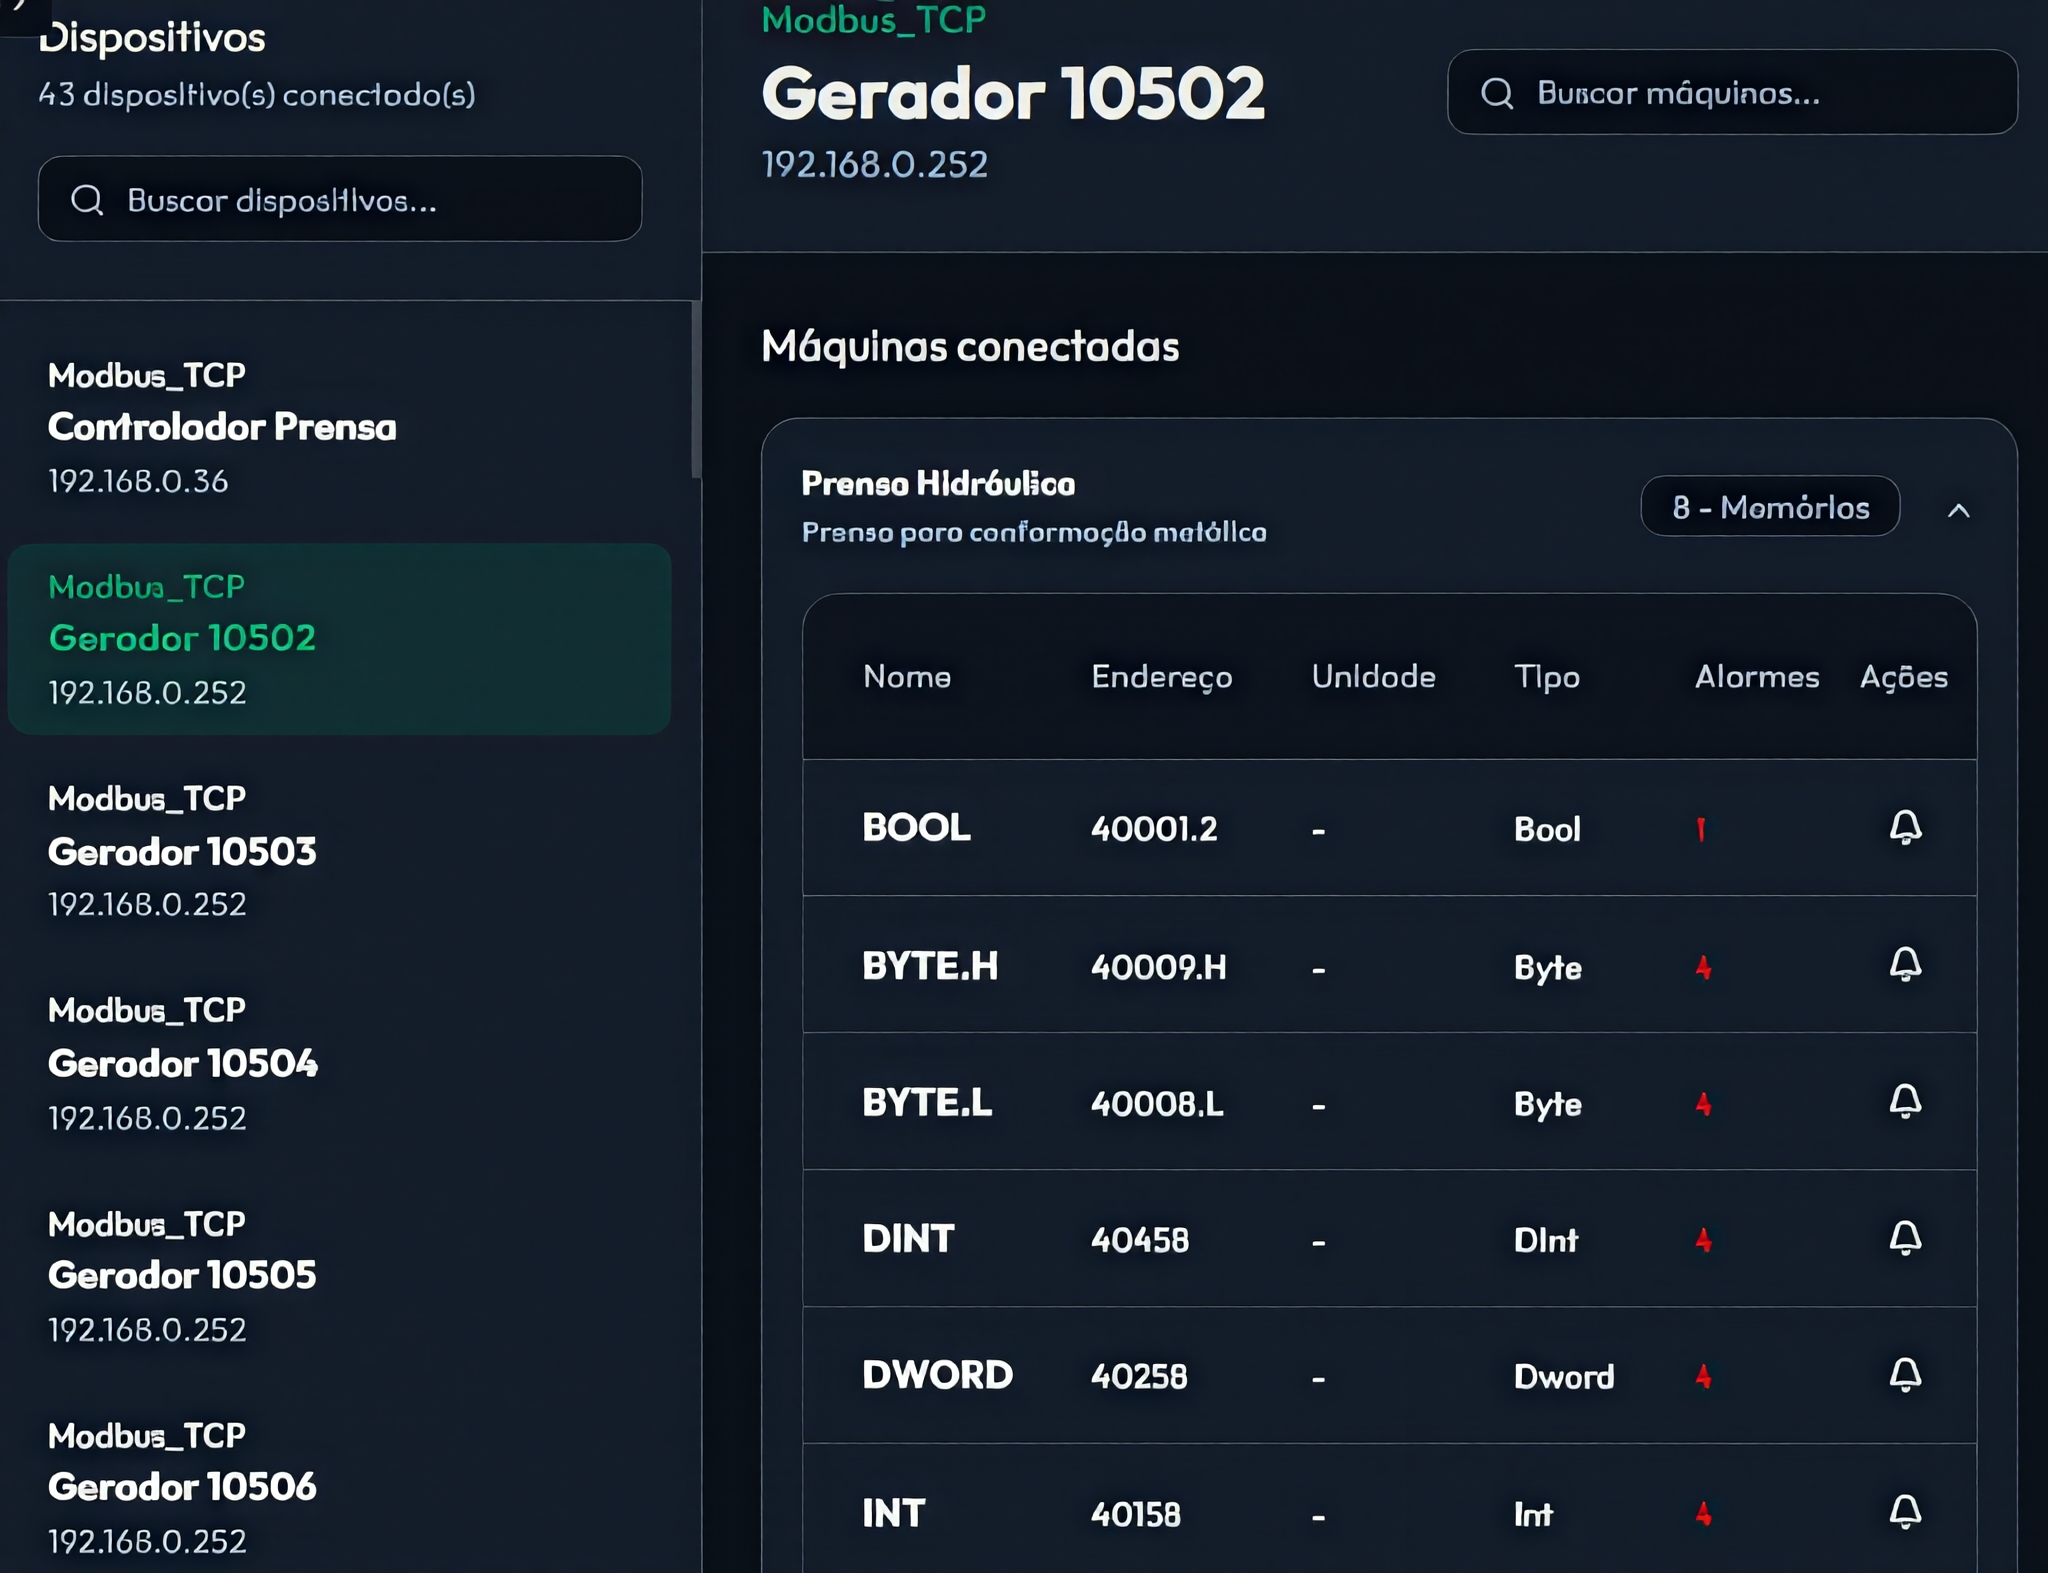Click the Tipo column header
This screenshot has height=1573, width=2048.
[1547, 678]
